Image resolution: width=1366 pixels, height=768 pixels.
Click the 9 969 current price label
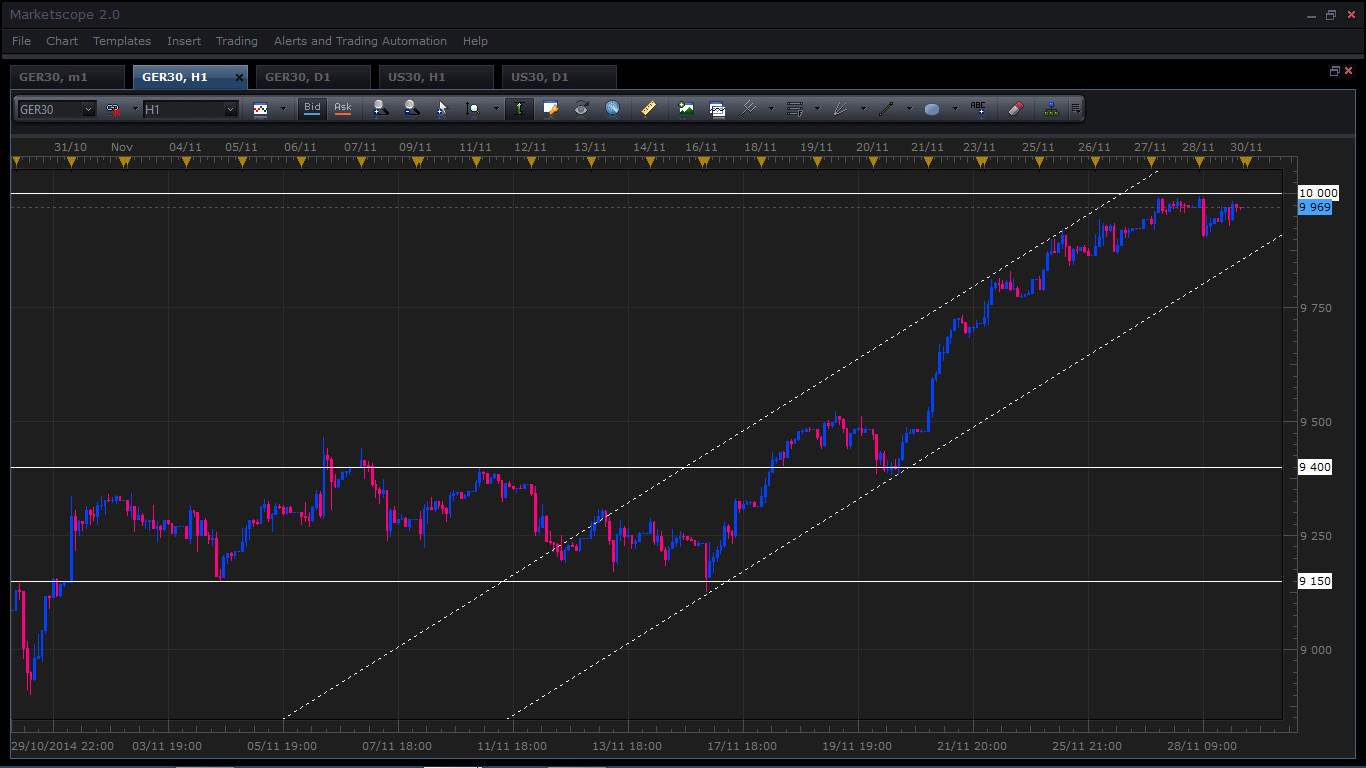1314,207
